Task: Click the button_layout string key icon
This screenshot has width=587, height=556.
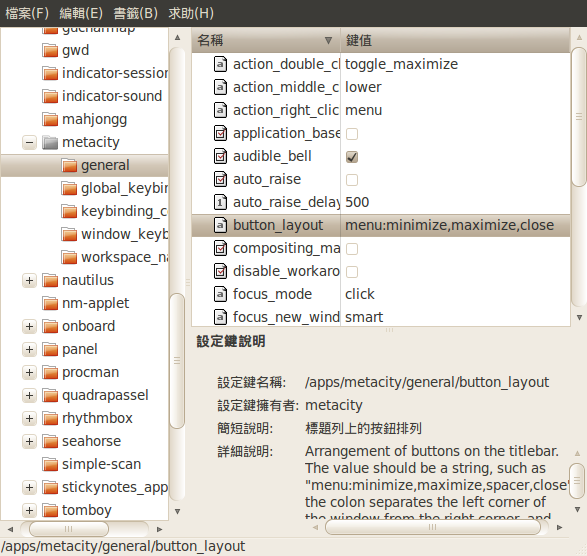Action: (220, 225)
